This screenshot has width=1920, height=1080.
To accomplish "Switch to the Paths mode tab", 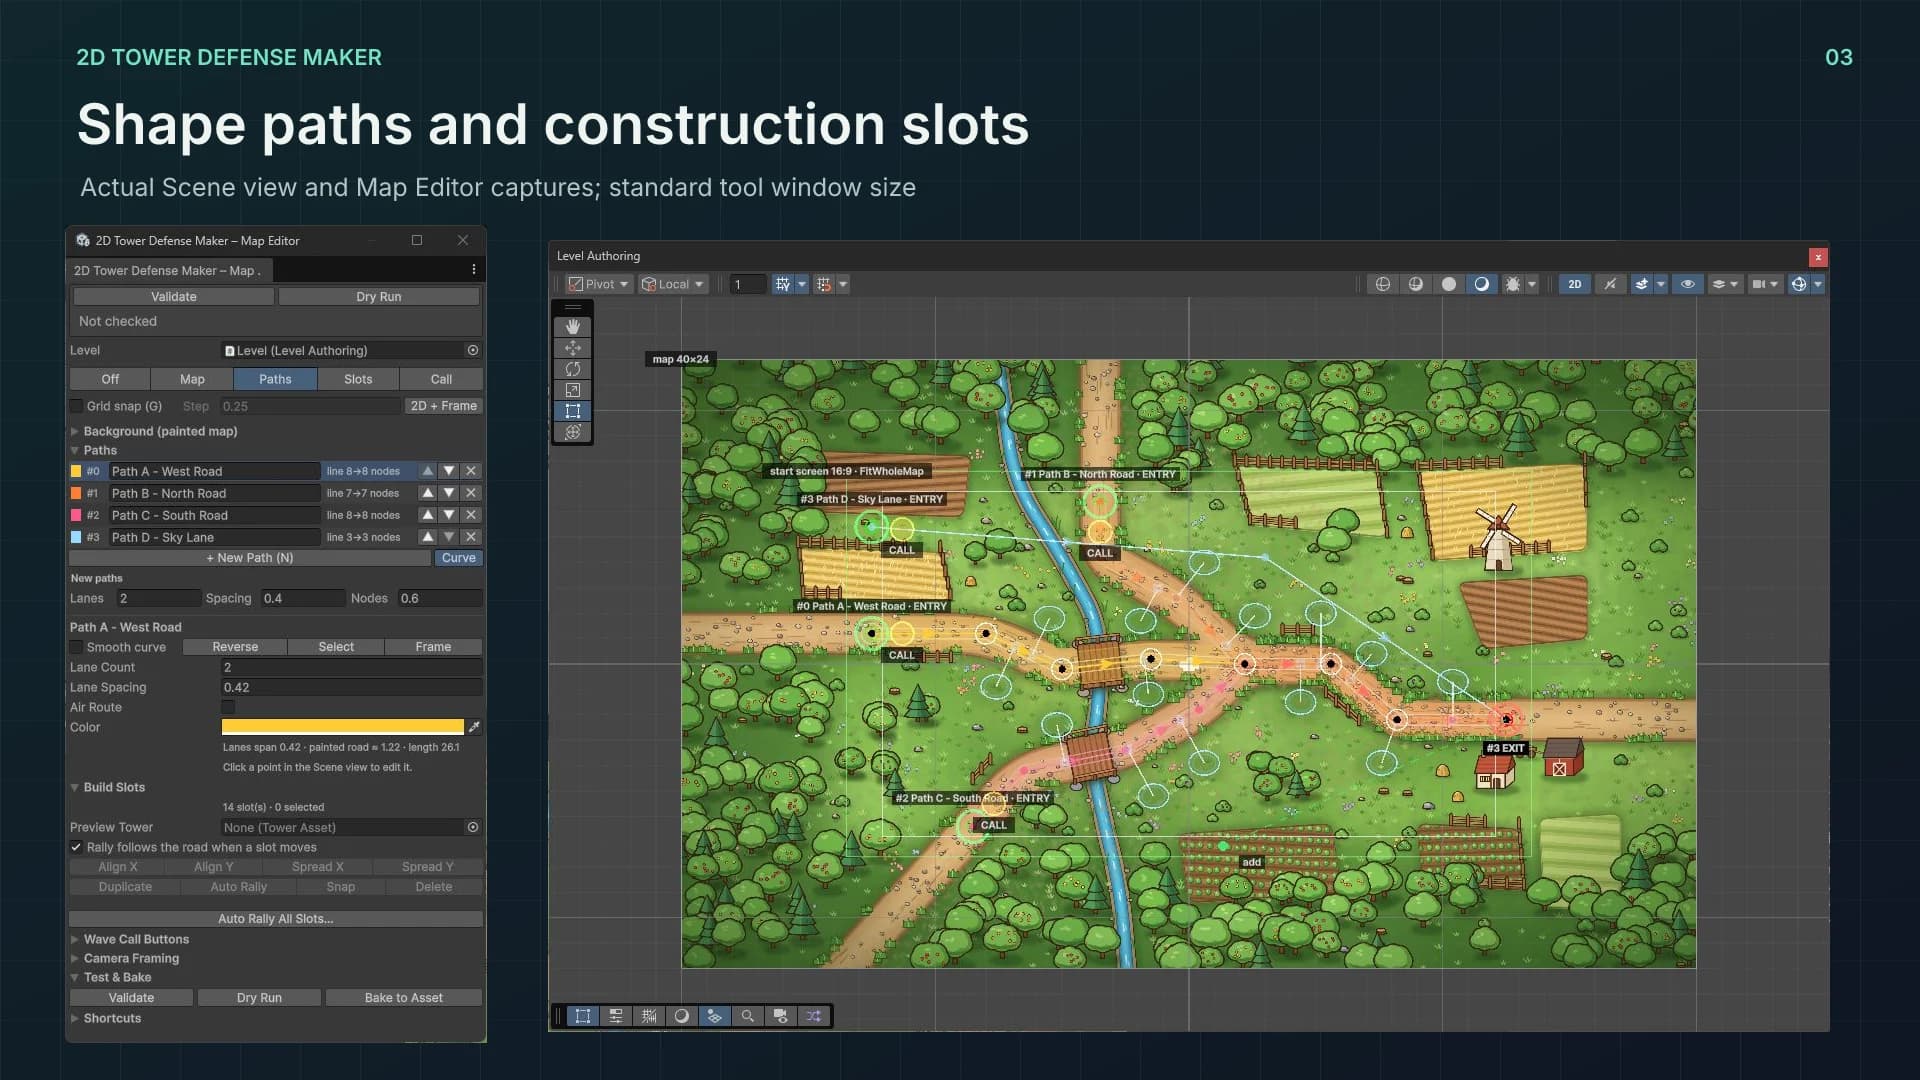I will pos(275,379).
